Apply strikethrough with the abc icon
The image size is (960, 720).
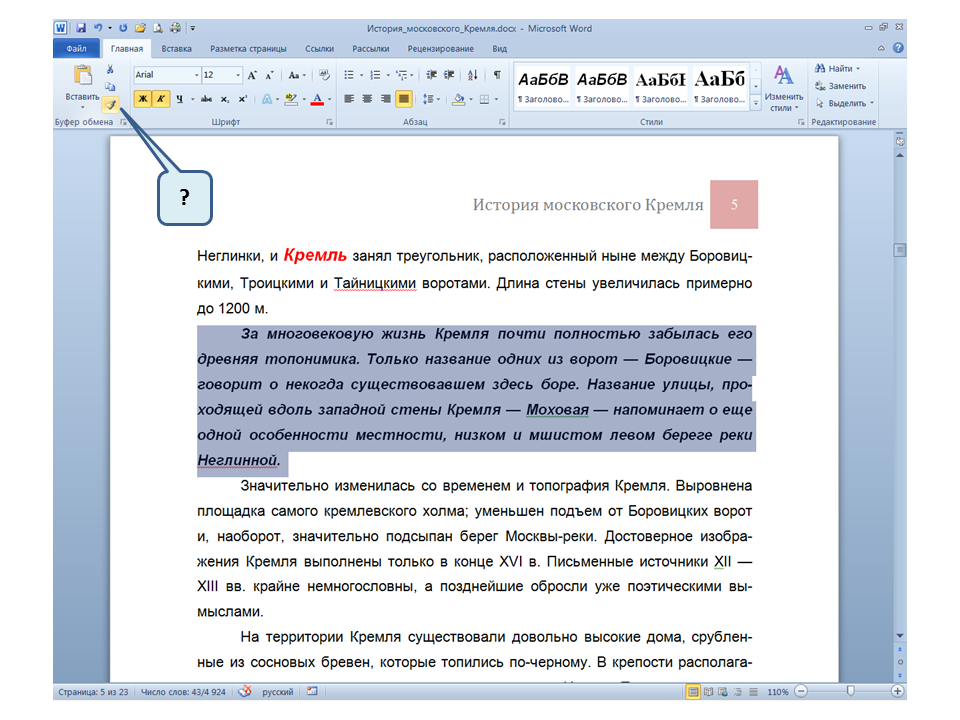pos(206,99)
